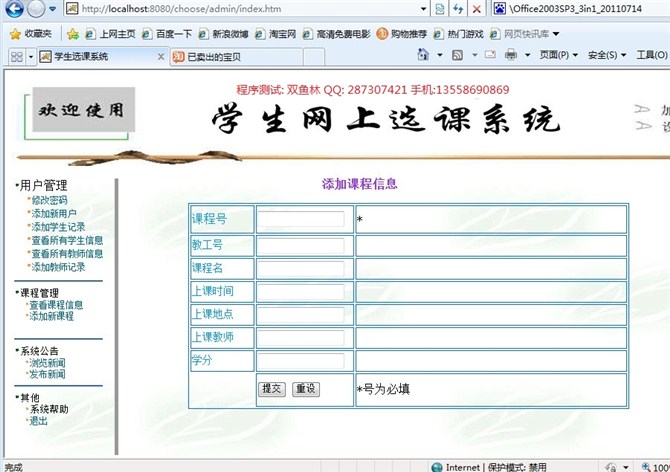This screenshot has height=472, width=670.
Task: Focus the 上课时间 input field
Action: pyautogui.click(x=301, y=292)
